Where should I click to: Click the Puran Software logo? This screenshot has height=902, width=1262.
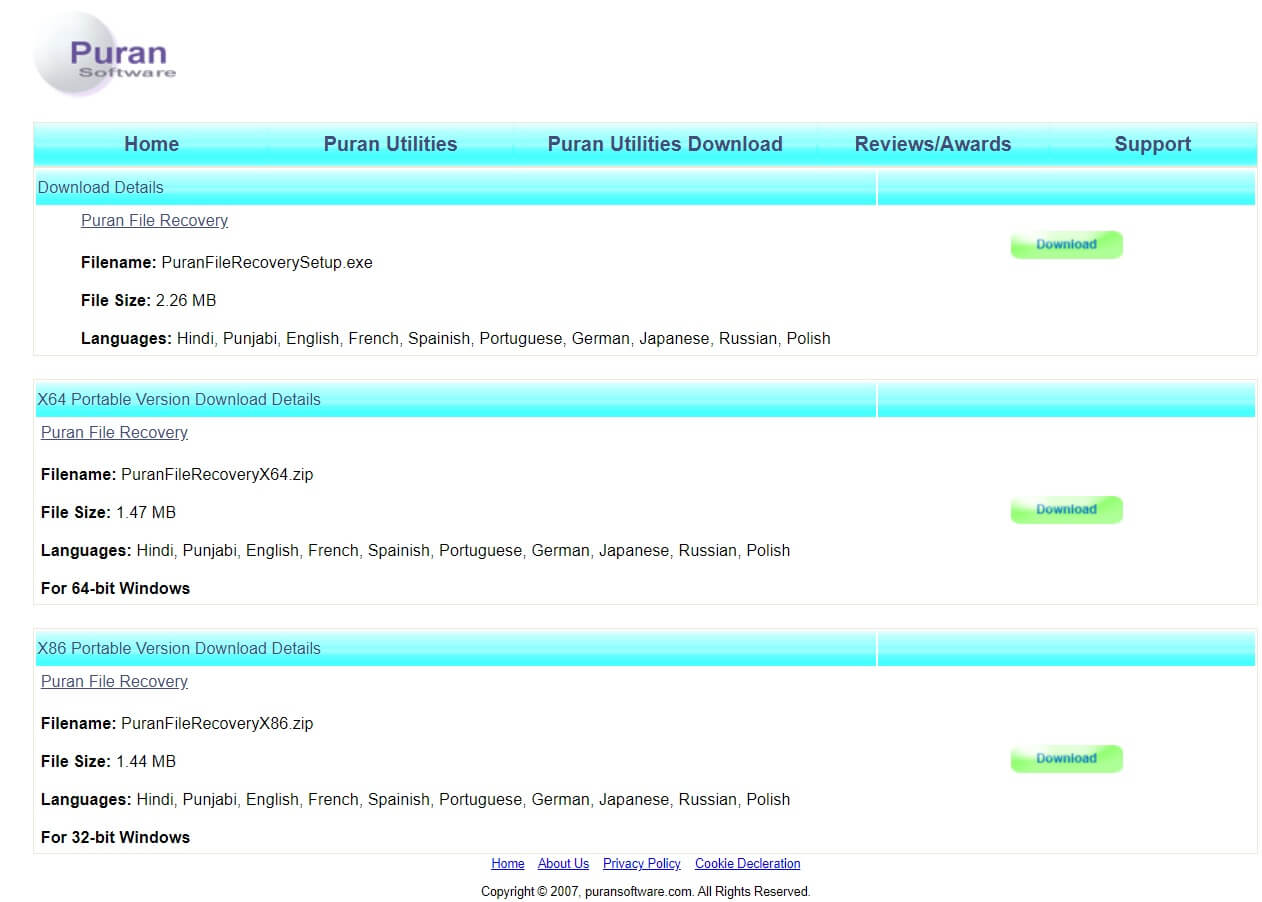105,55
